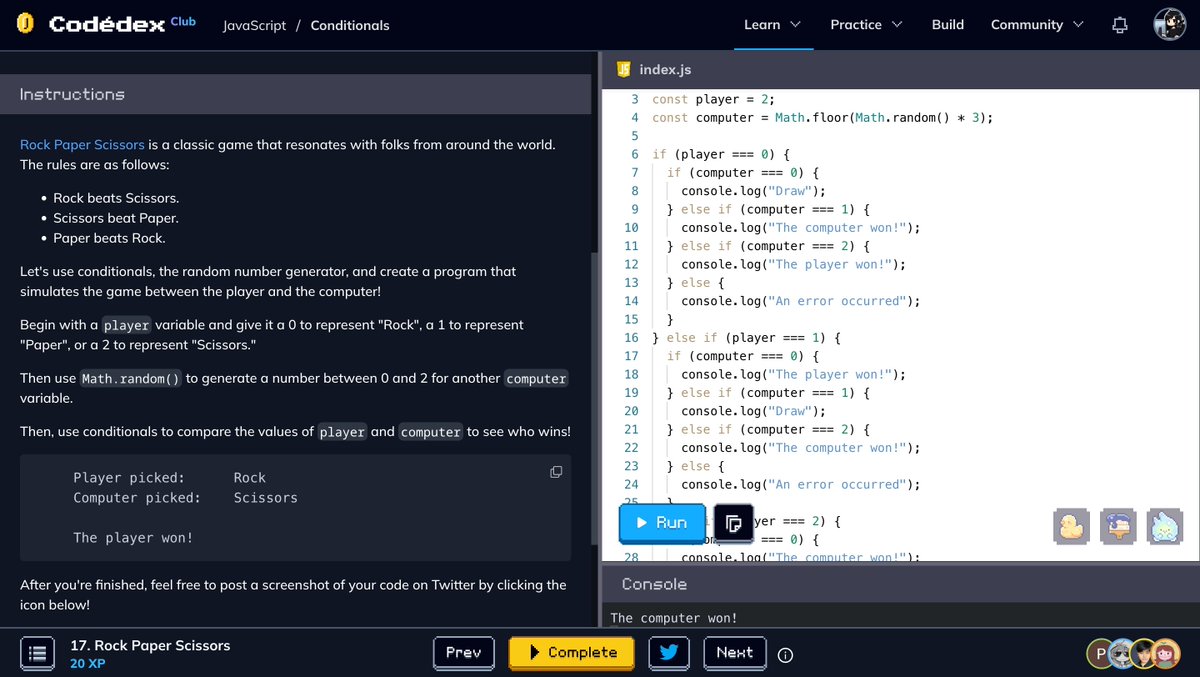Go to the Prev exercise

[464, 653]
